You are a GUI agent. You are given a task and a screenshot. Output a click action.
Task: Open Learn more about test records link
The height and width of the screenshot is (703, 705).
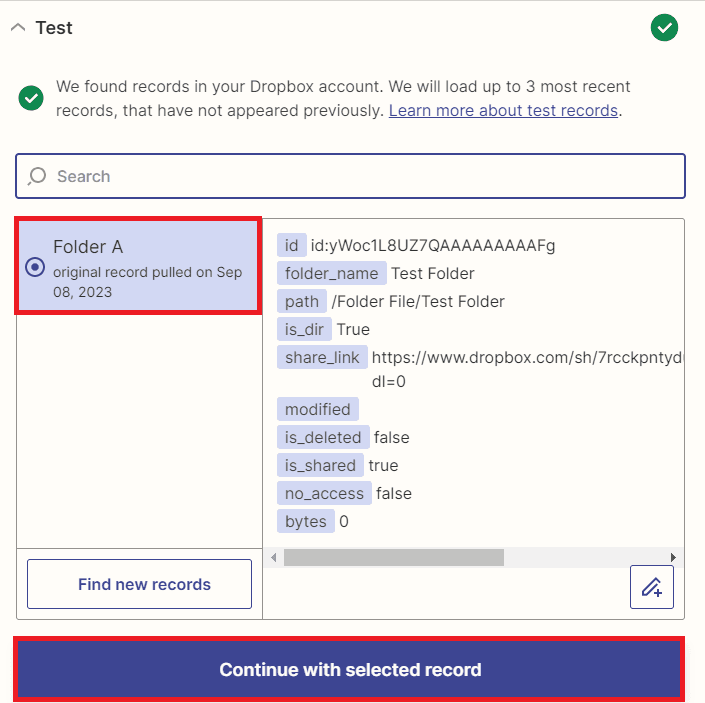[503, 110]
